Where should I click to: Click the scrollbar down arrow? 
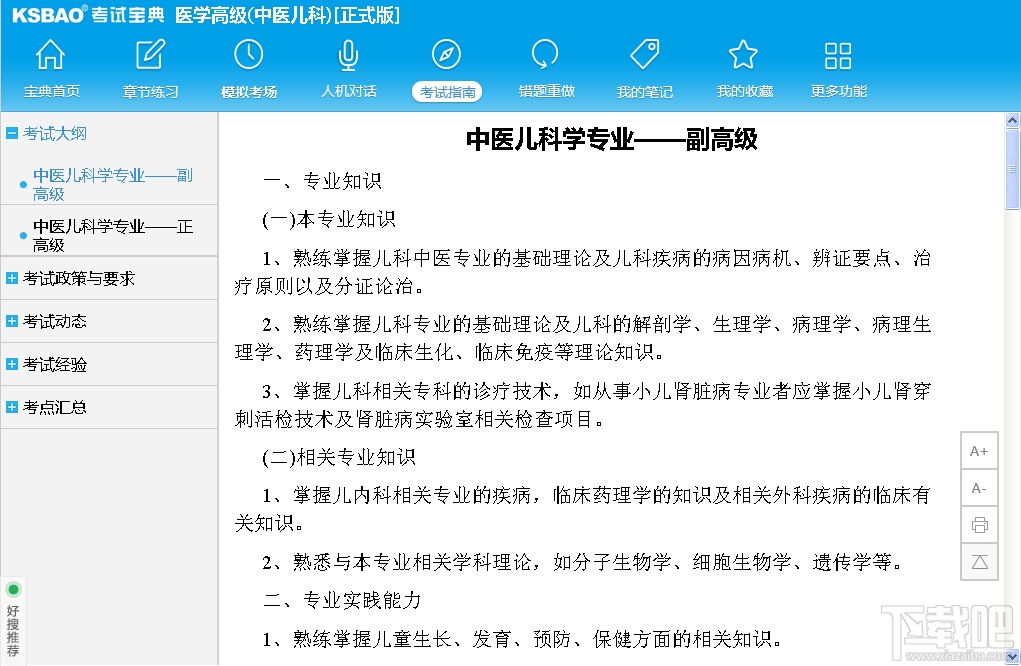(x=1012, y=658)
